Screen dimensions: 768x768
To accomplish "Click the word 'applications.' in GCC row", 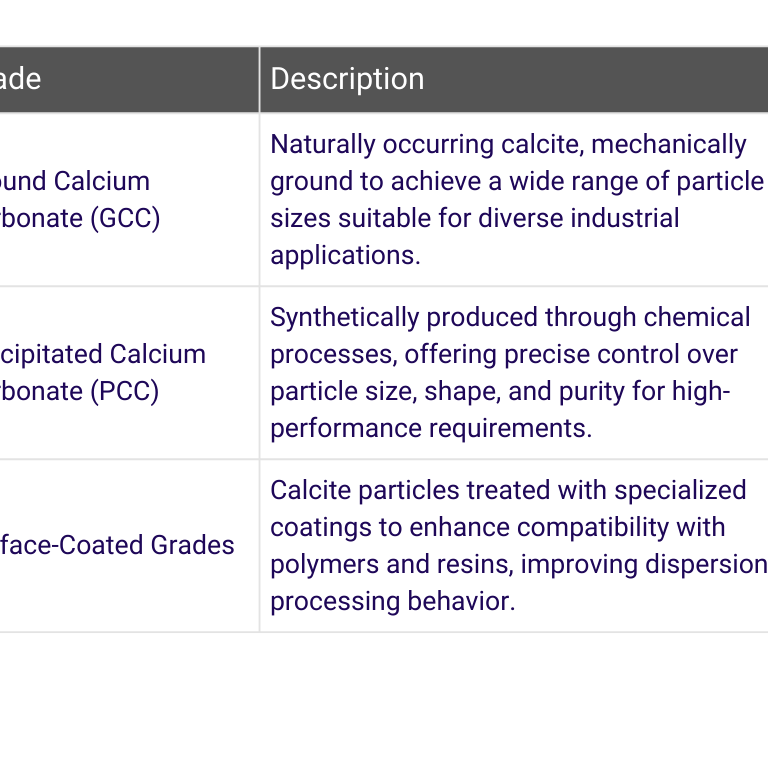I will click(345, 256).
